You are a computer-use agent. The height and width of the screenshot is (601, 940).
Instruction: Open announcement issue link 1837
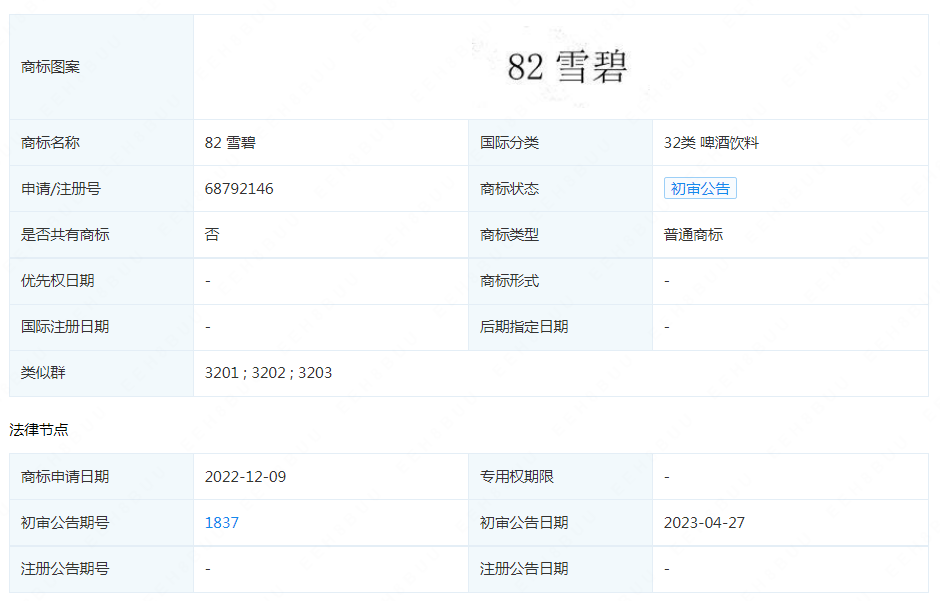coord(222,523)
